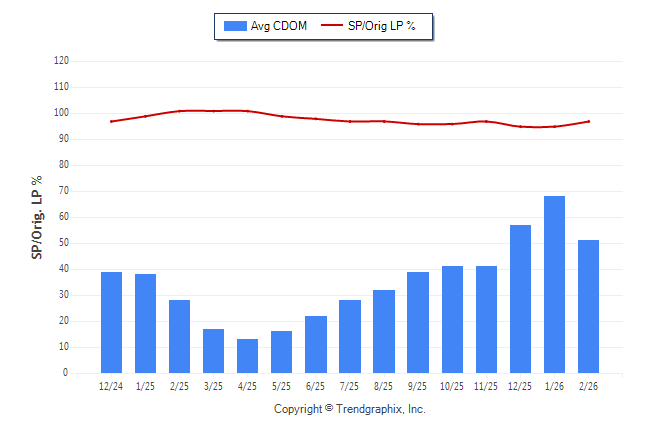Click the red line point above 4/25
Screen dimensions: 646x434
[x=247, y=111]
